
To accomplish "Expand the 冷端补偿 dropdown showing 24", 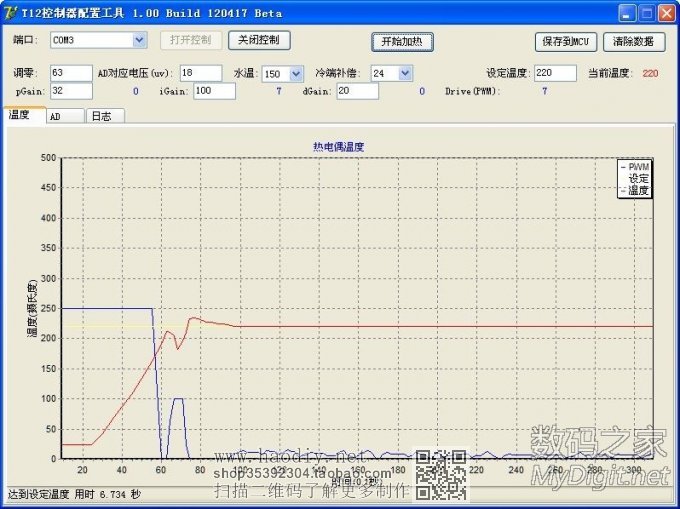I will coord(405,73).
